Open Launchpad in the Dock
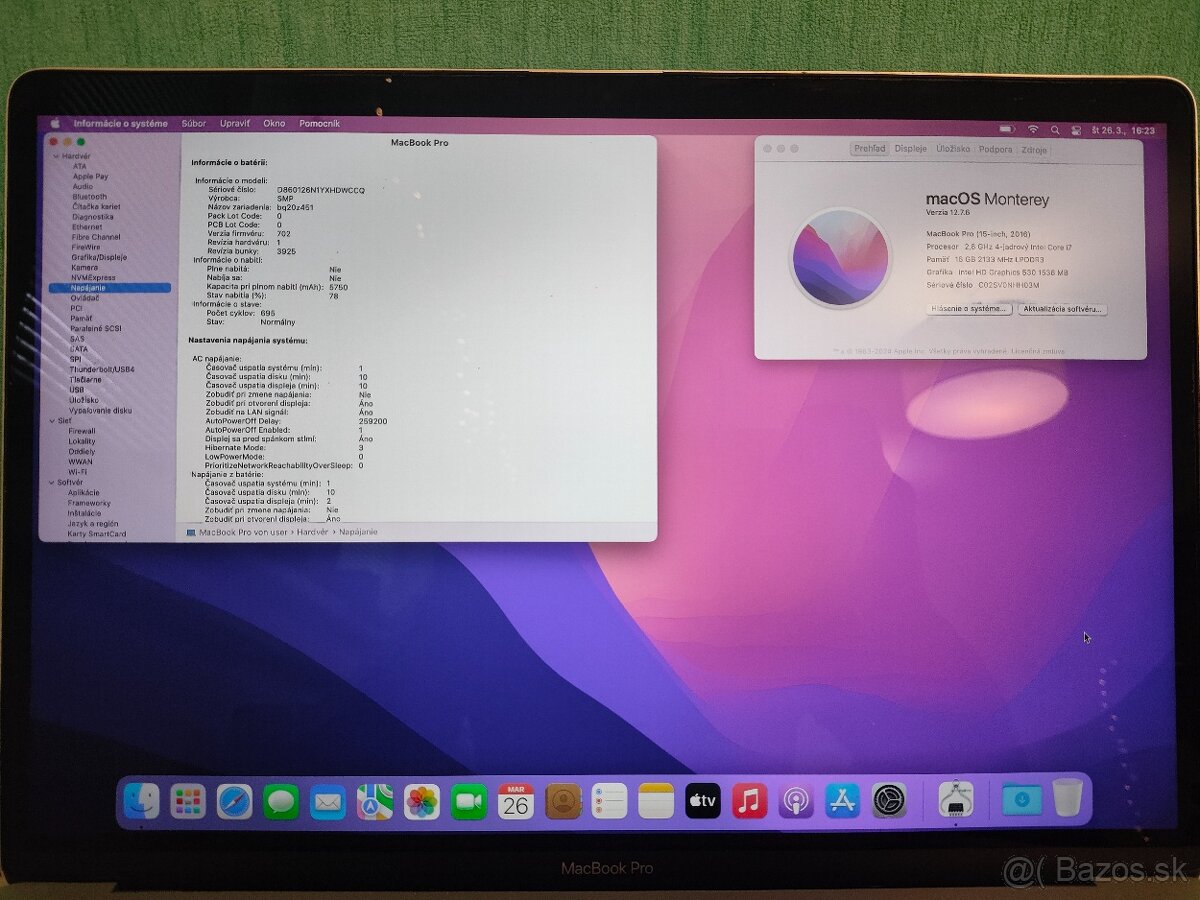The height and width of the screenshot is (900, 1200). point(187,801)
